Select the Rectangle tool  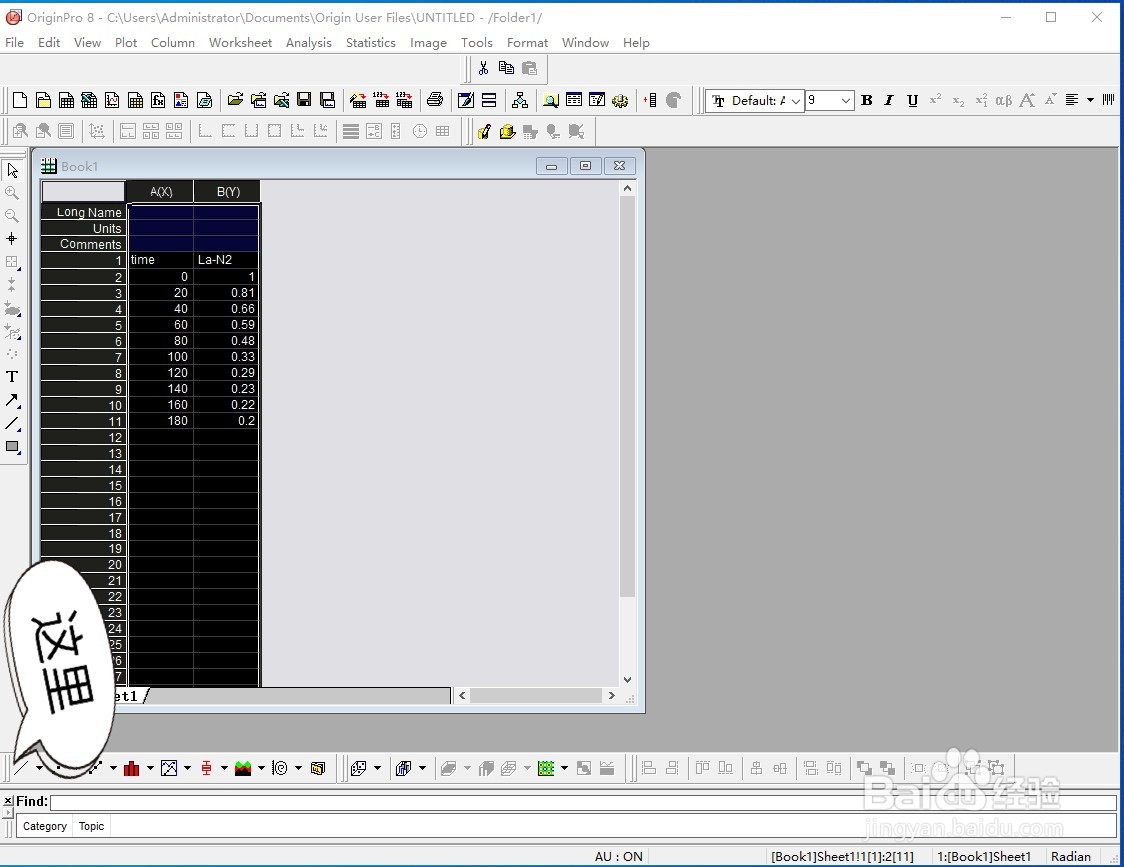(12, 446)
